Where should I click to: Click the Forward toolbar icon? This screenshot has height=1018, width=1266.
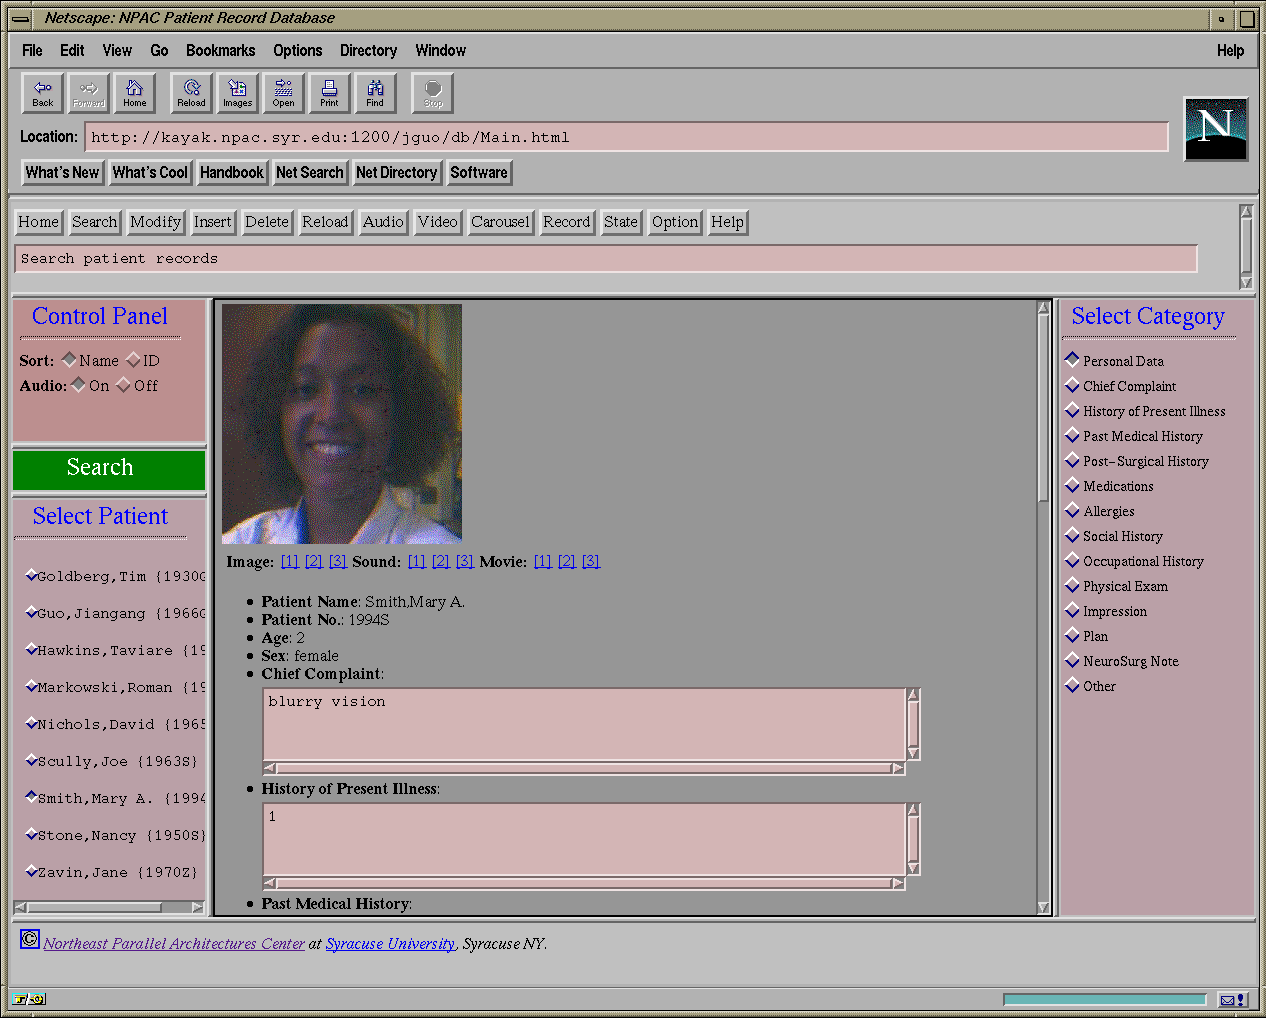point(88,93)
